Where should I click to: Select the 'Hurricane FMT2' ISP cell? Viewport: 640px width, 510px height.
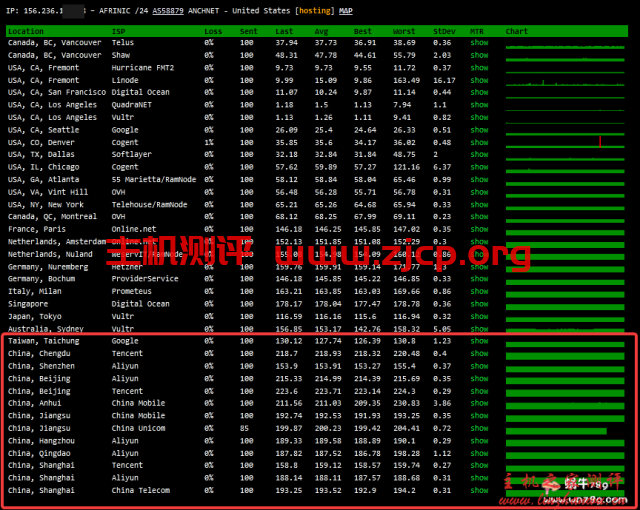tap(143, 68)
